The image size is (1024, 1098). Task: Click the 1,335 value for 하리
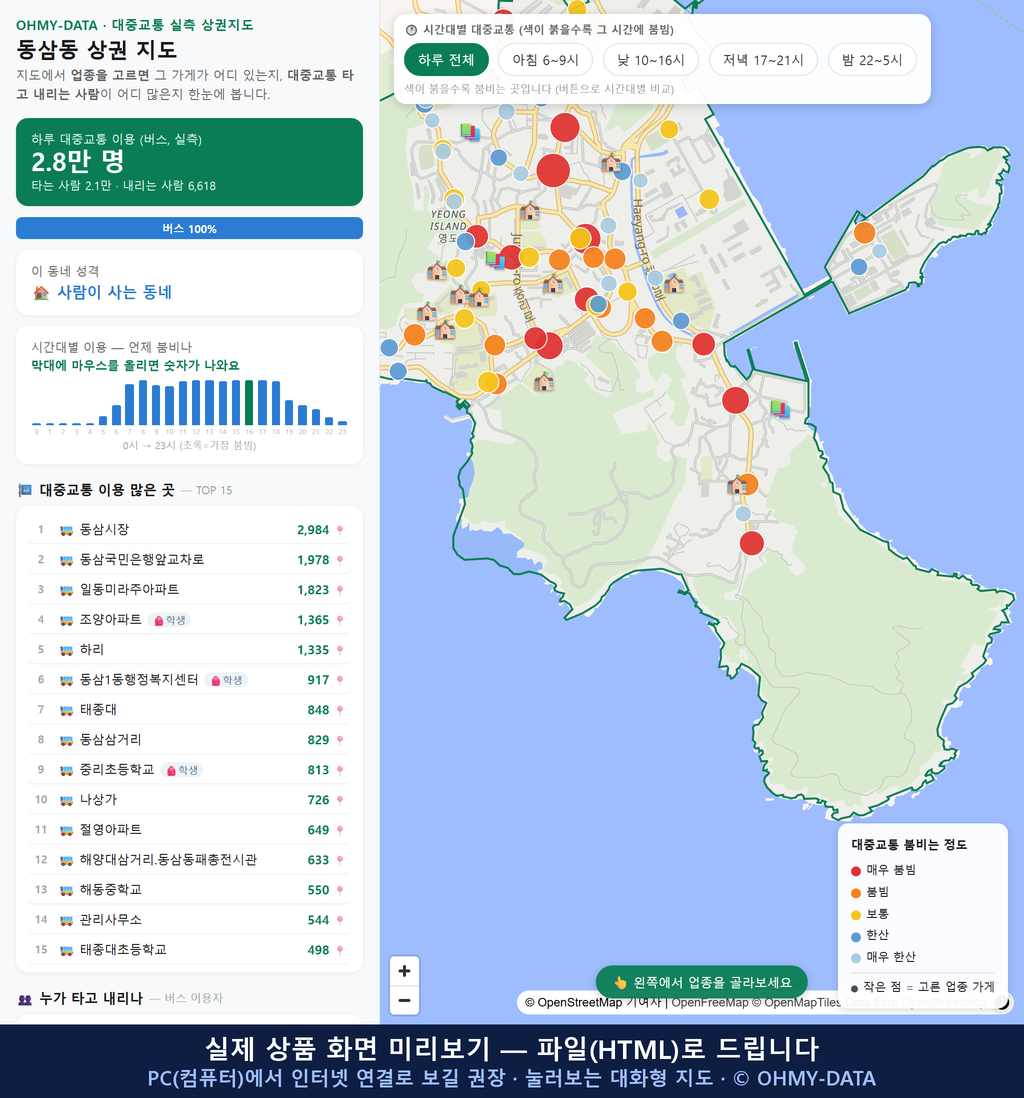313,651
